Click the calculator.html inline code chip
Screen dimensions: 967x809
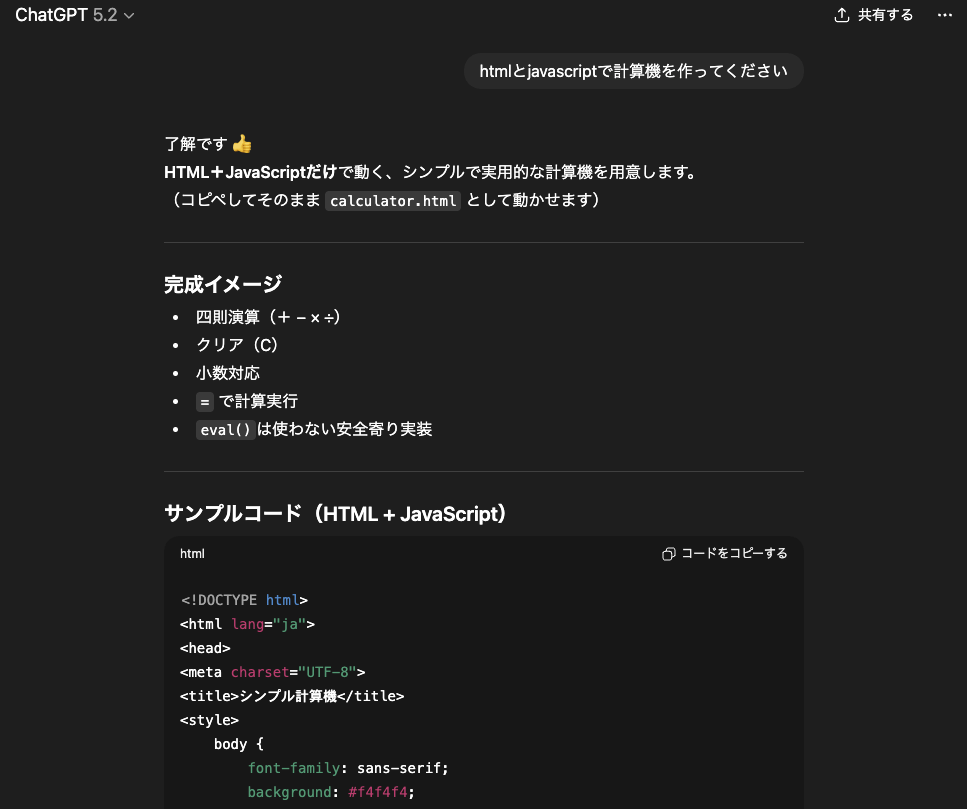point(394,201)
